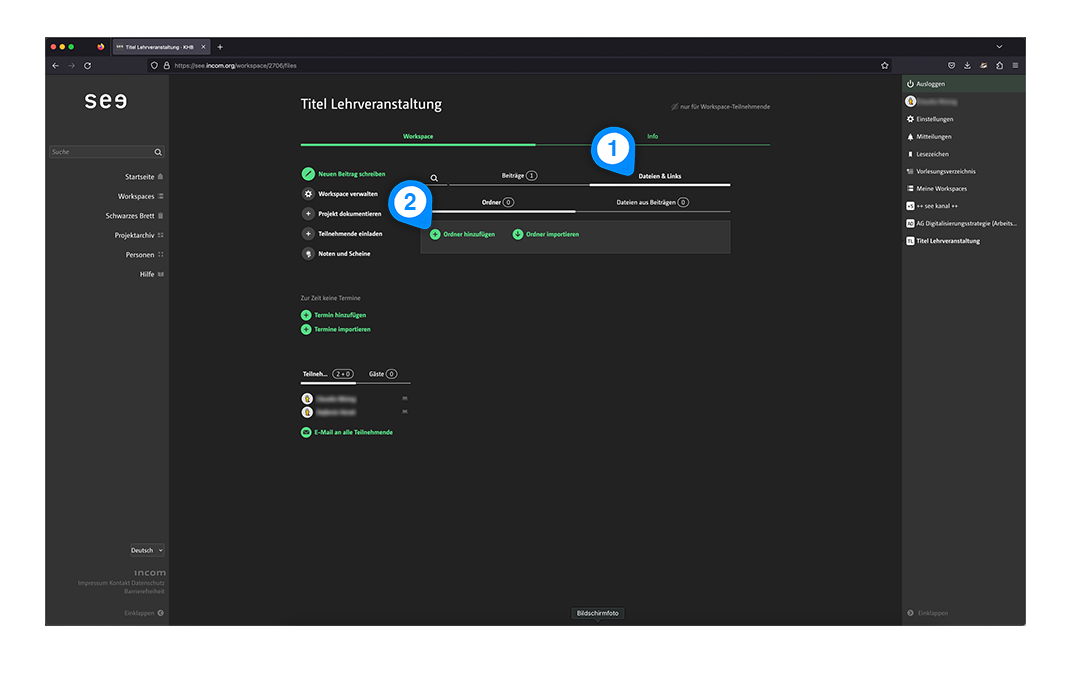Image resolution: width=1070 pixels, height=697 pixels.
Task: Click the Lesezeichen bookmark icon
Action: coord(910,154)
